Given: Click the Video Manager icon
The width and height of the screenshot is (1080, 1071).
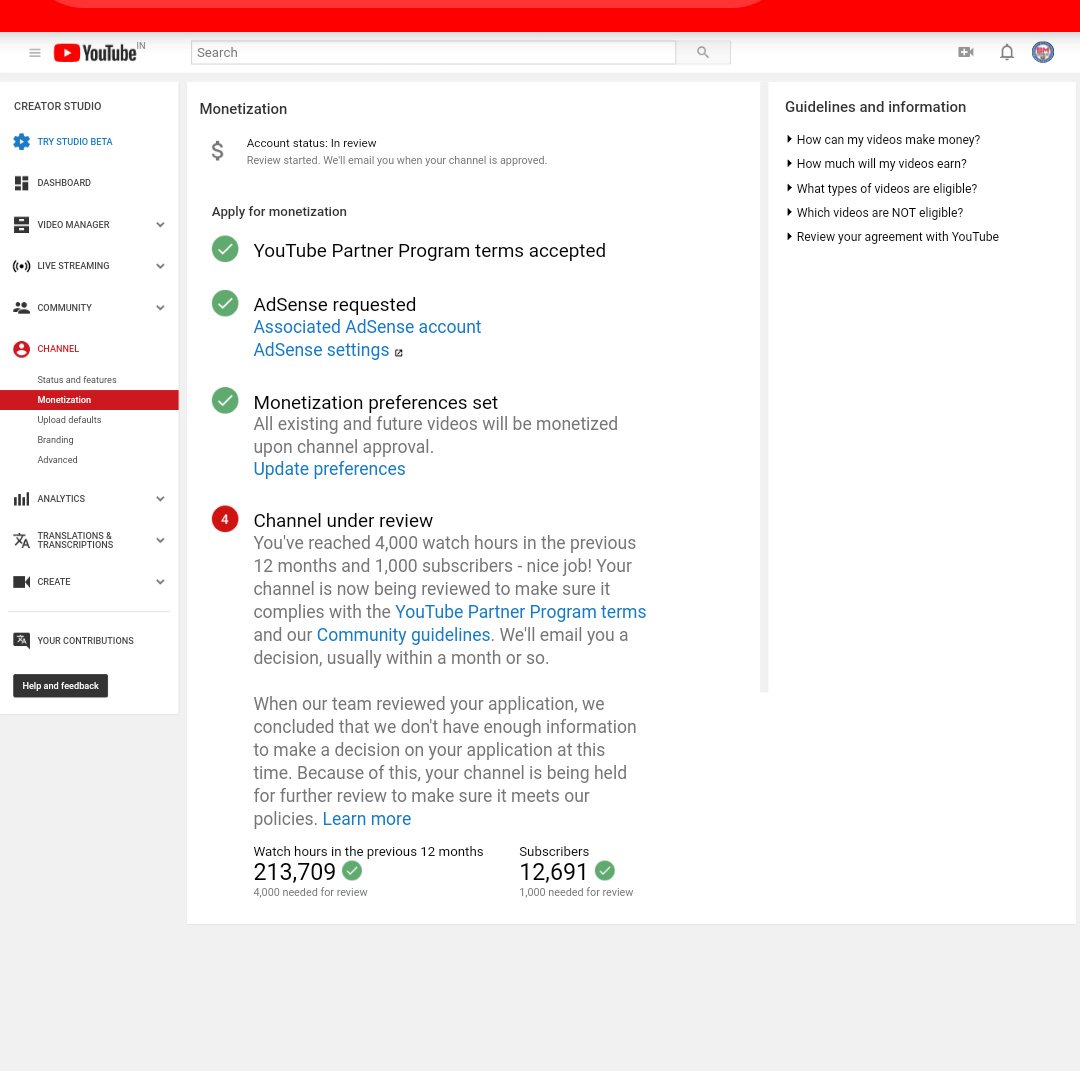Looking at the screenshot, I should click(x=21, y=225).
